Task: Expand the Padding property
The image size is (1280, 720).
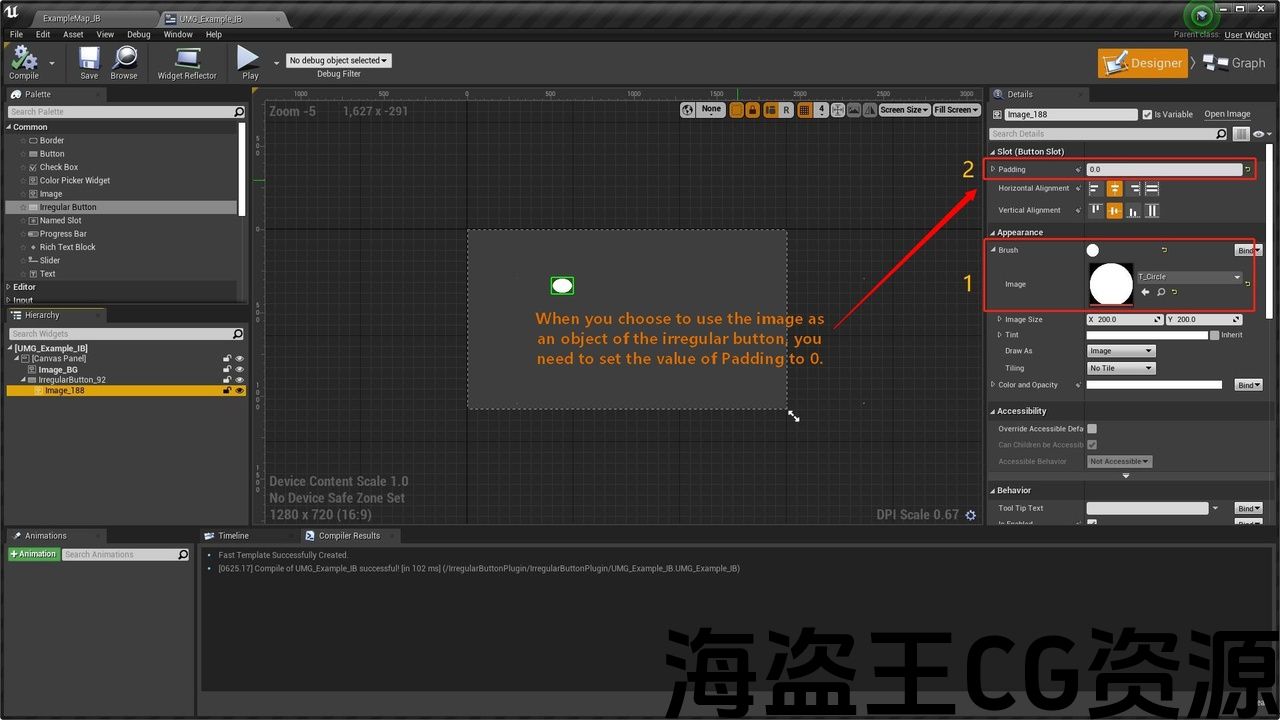Action: point(993,169)
